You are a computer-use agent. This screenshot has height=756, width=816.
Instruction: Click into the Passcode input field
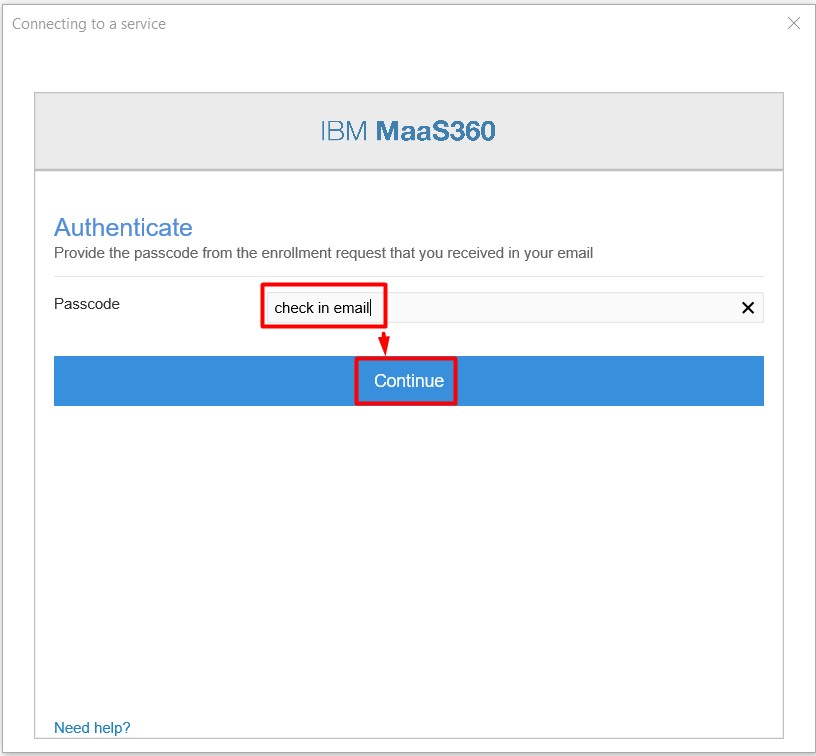[x=515, y=307]
